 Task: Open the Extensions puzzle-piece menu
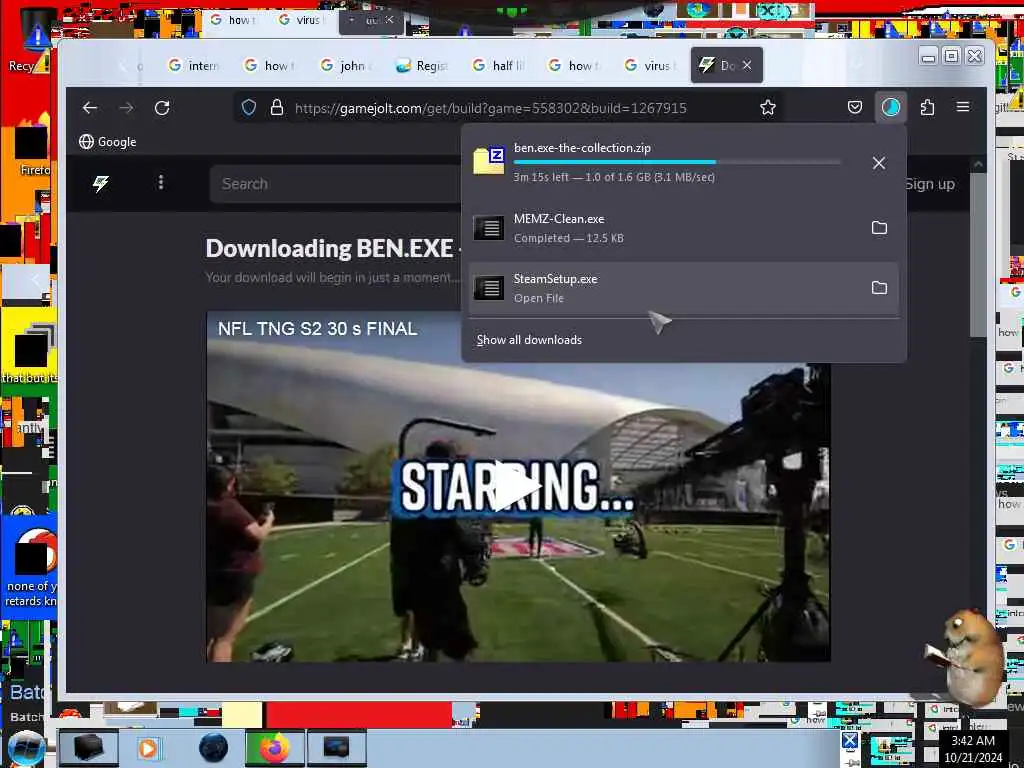point(927,107)
